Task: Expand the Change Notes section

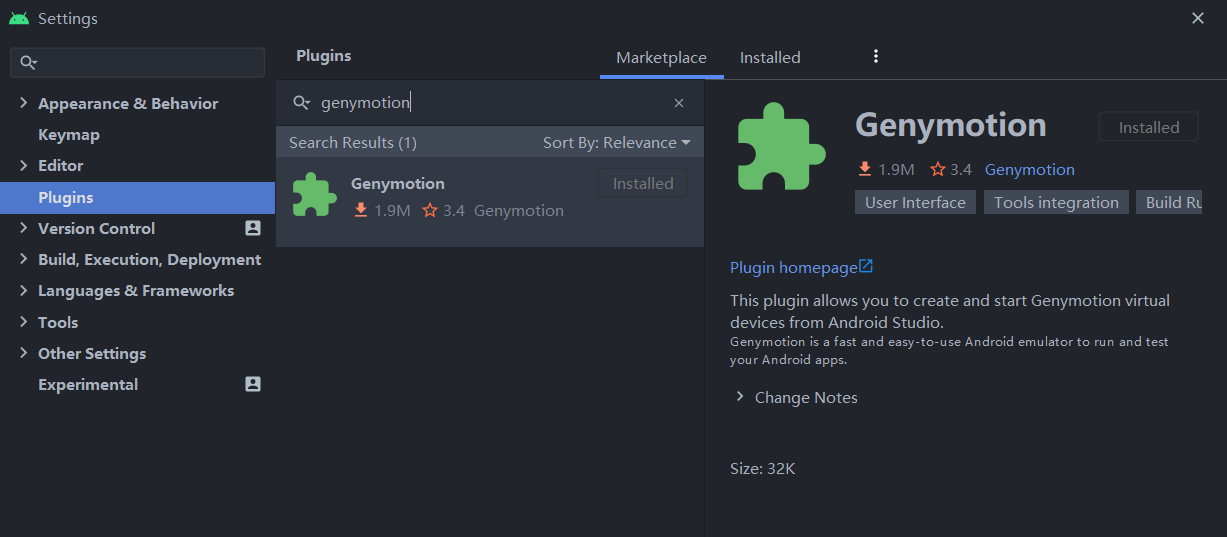Action: tap(740, 397)
